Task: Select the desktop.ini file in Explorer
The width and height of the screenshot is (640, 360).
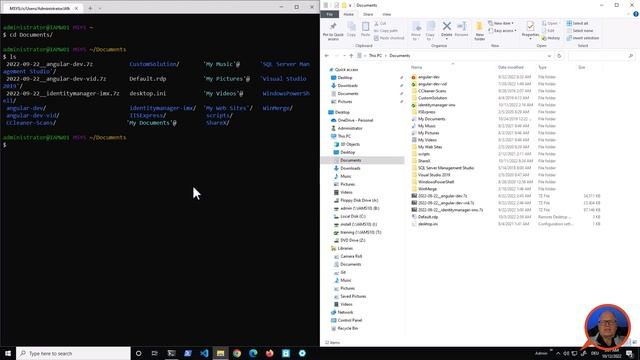Action: tap(428, 224)
